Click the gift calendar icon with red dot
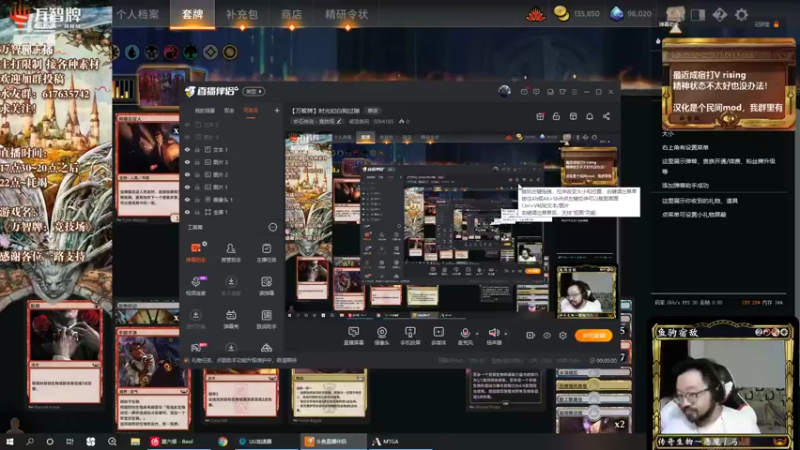The height and width of the screenshot is (450, 800). tap(540, 116)
